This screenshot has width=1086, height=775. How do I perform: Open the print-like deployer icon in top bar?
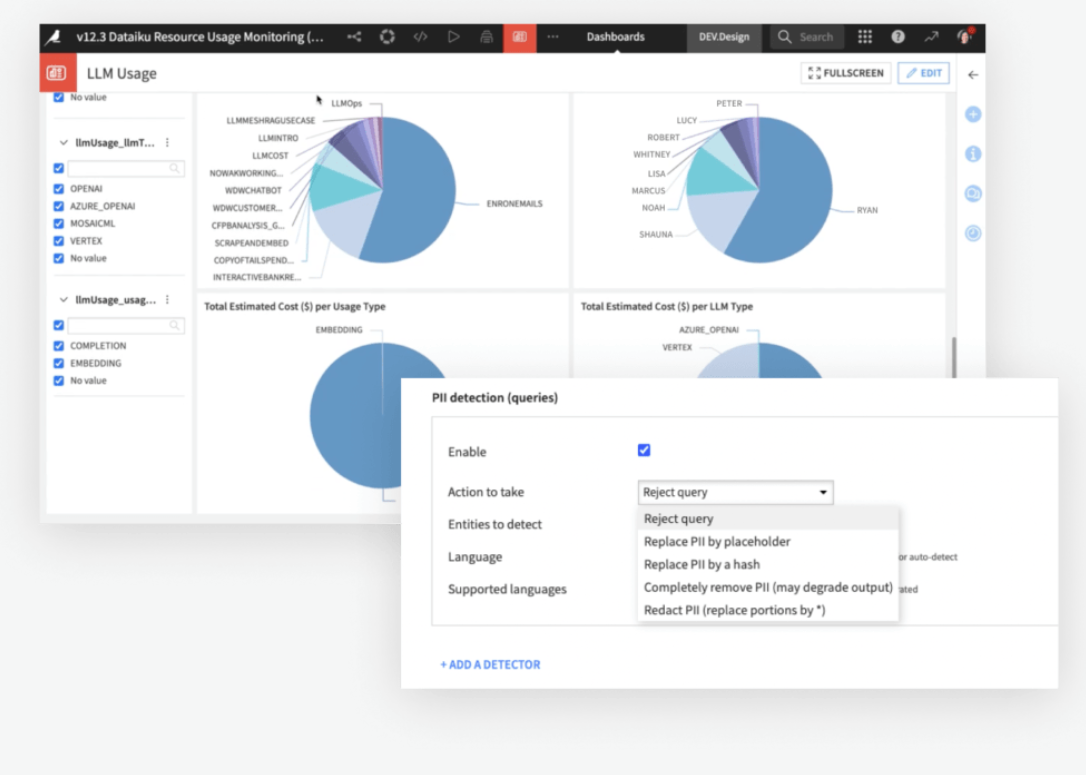487,37
